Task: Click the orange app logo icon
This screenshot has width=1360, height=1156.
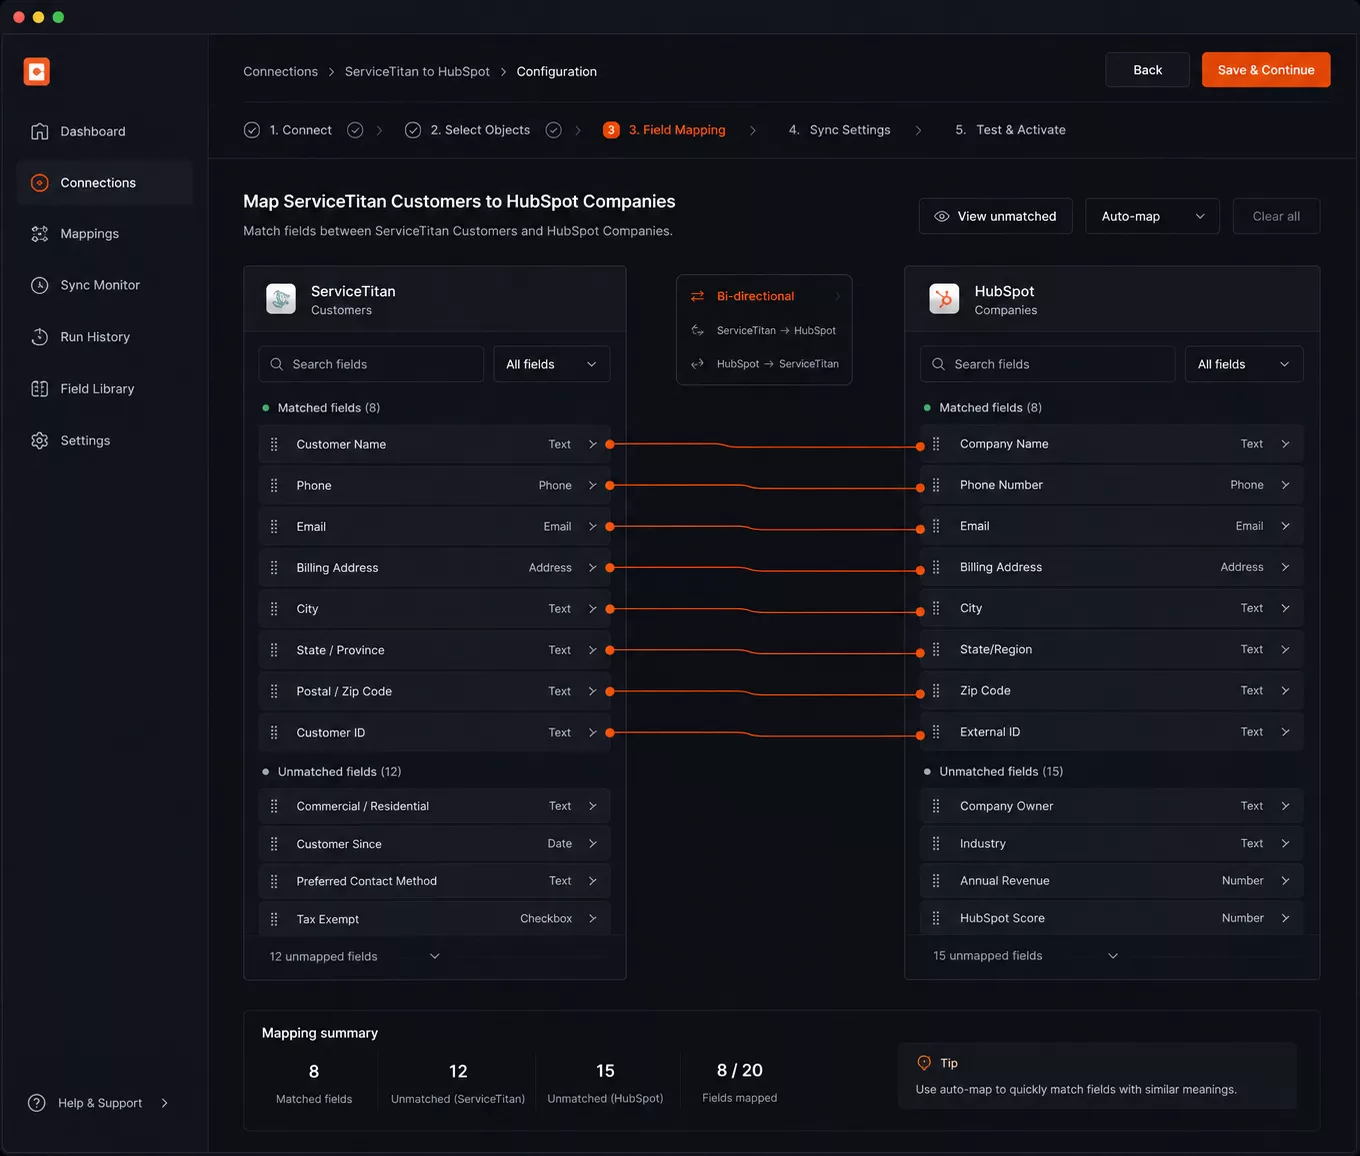Action: (37, 71)
